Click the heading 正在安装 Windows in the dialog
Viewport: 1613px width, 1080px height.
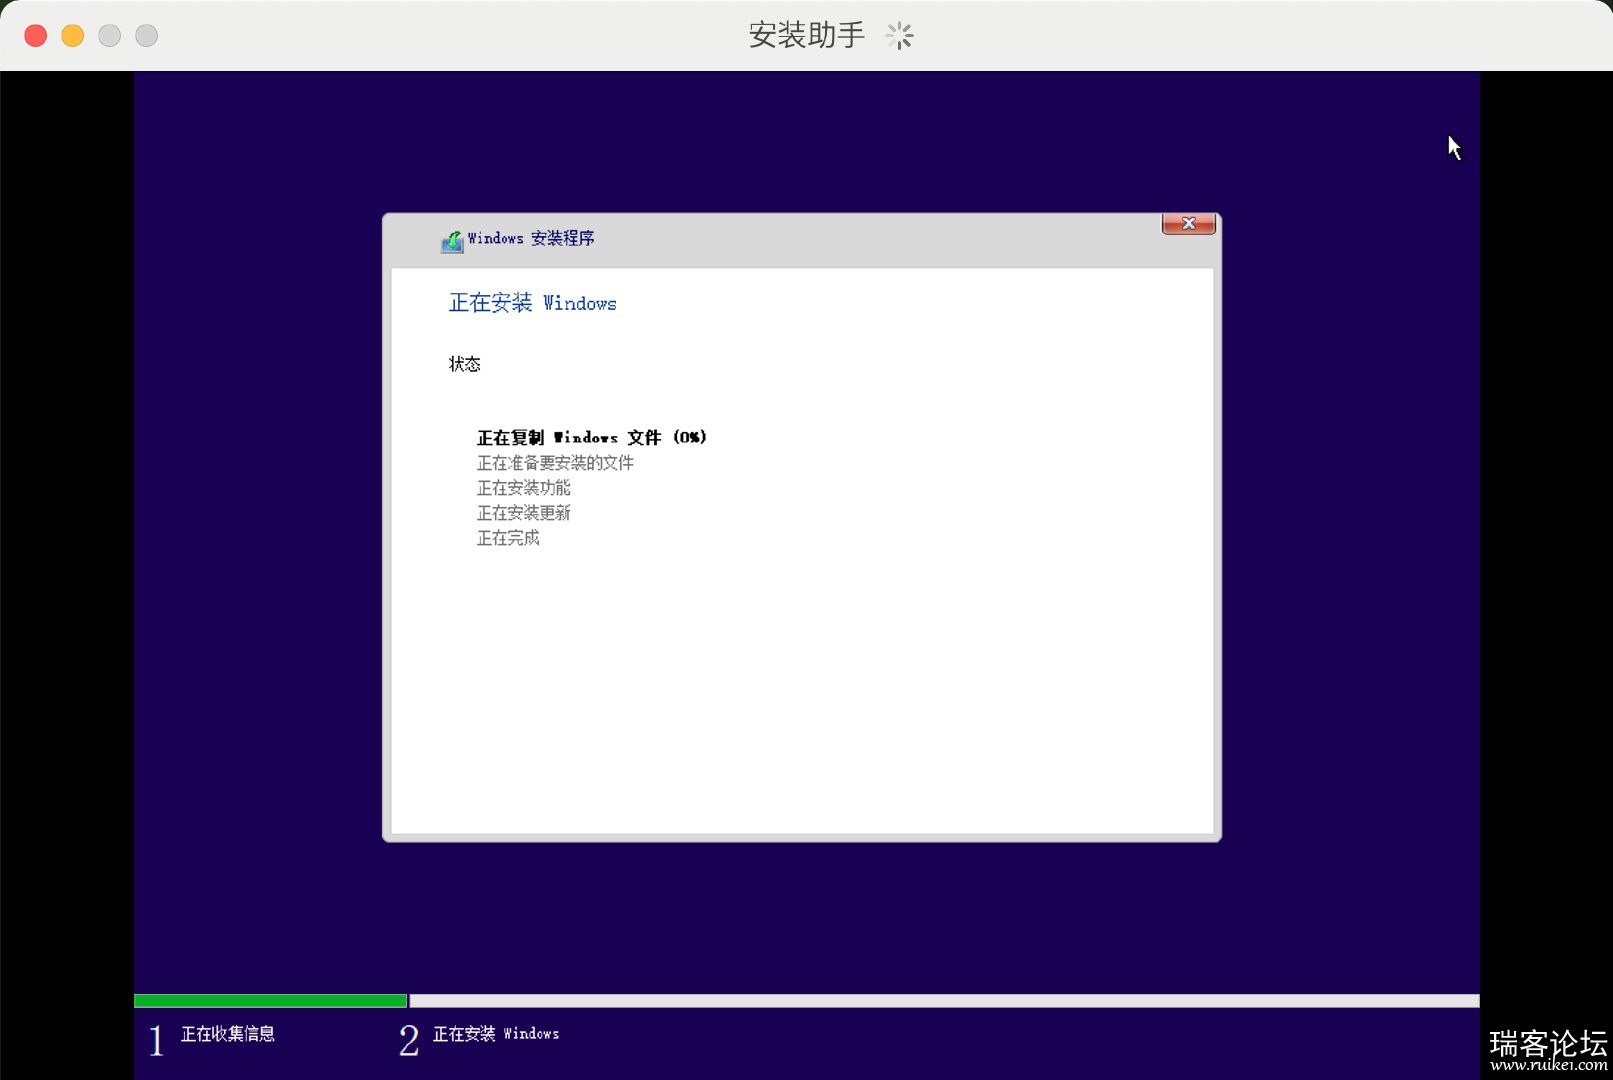(x=533, y=303)
